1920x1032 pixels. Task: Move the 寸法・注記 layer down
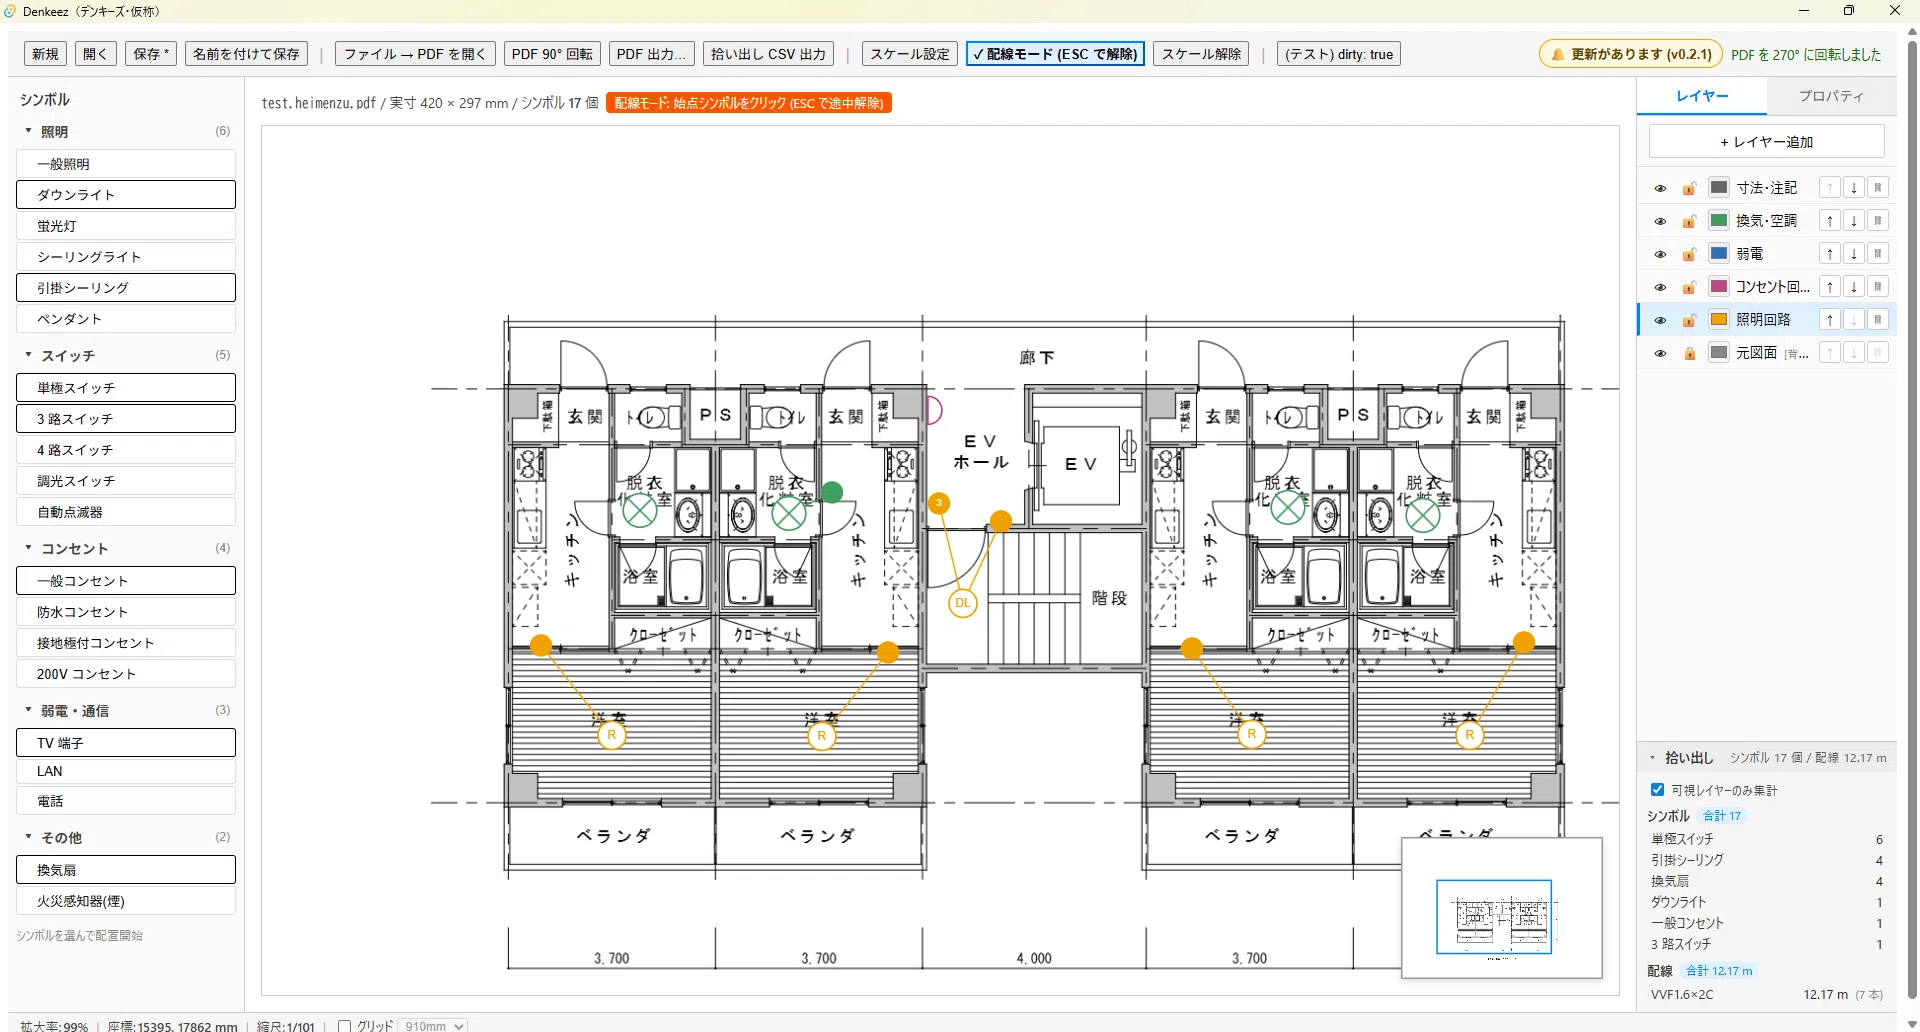(1854, 188)
